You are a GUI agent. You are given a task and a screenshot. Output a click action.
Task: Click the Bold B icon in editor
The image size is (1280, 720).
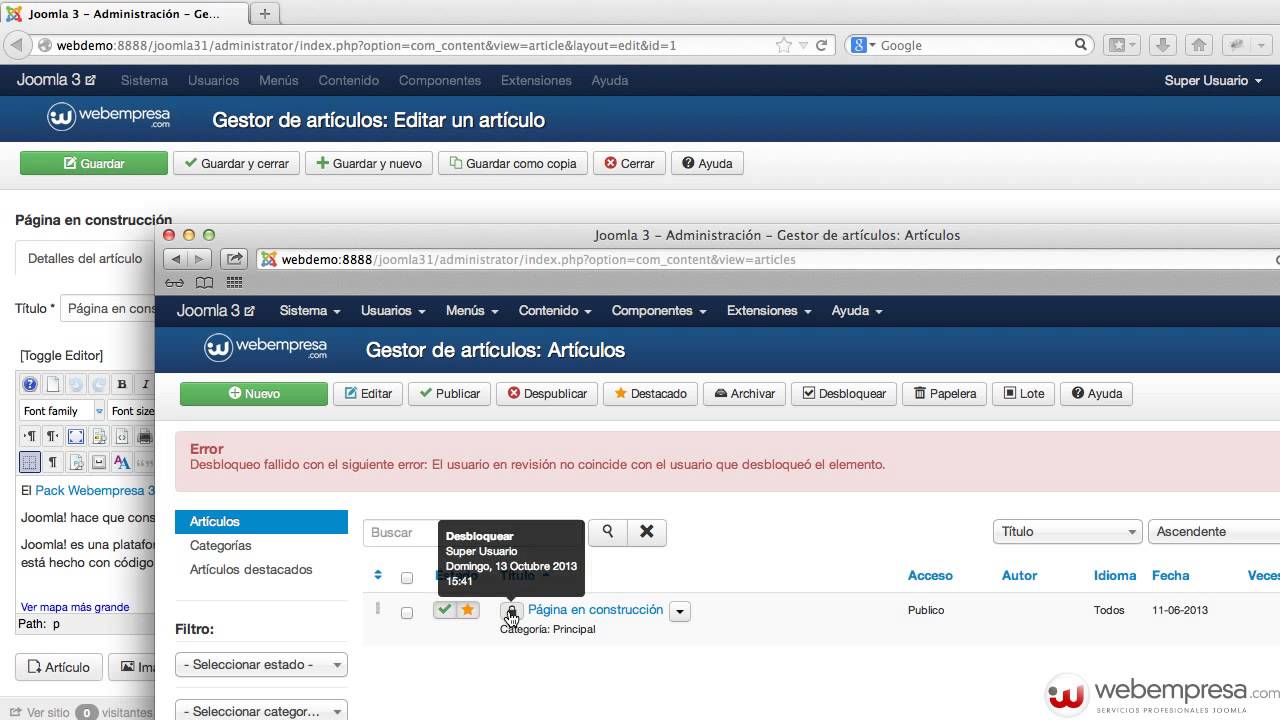click(122, 384)
